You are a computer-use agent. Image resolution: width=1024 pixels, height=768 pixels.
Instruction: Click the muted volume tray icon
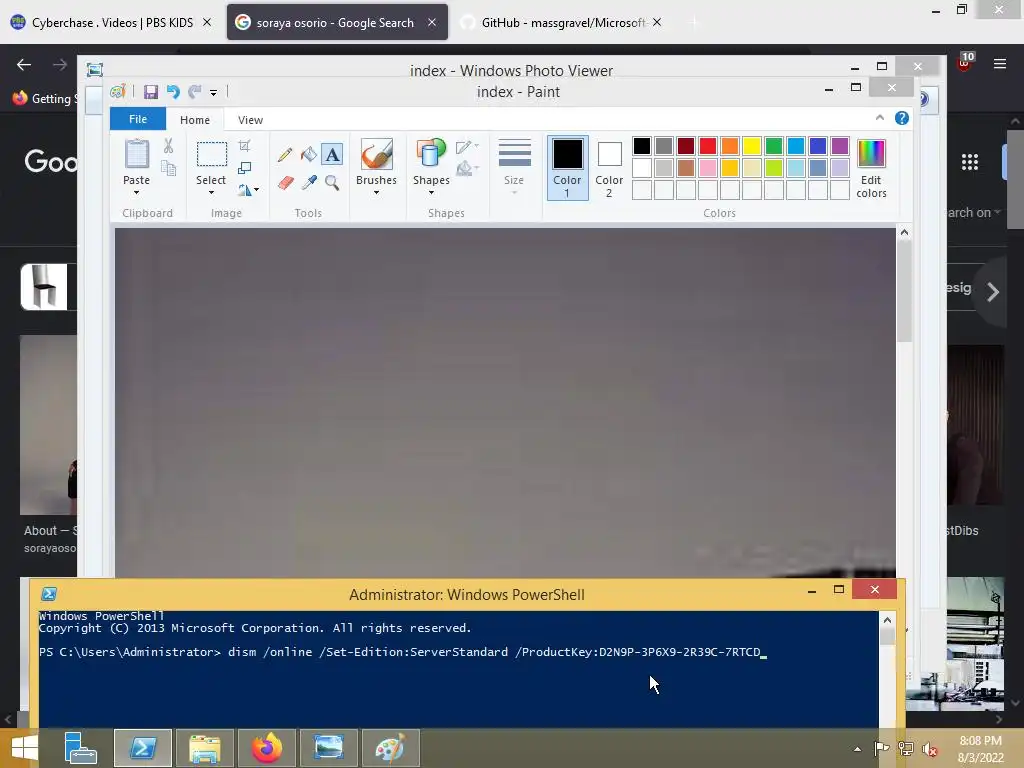point(930,749)
